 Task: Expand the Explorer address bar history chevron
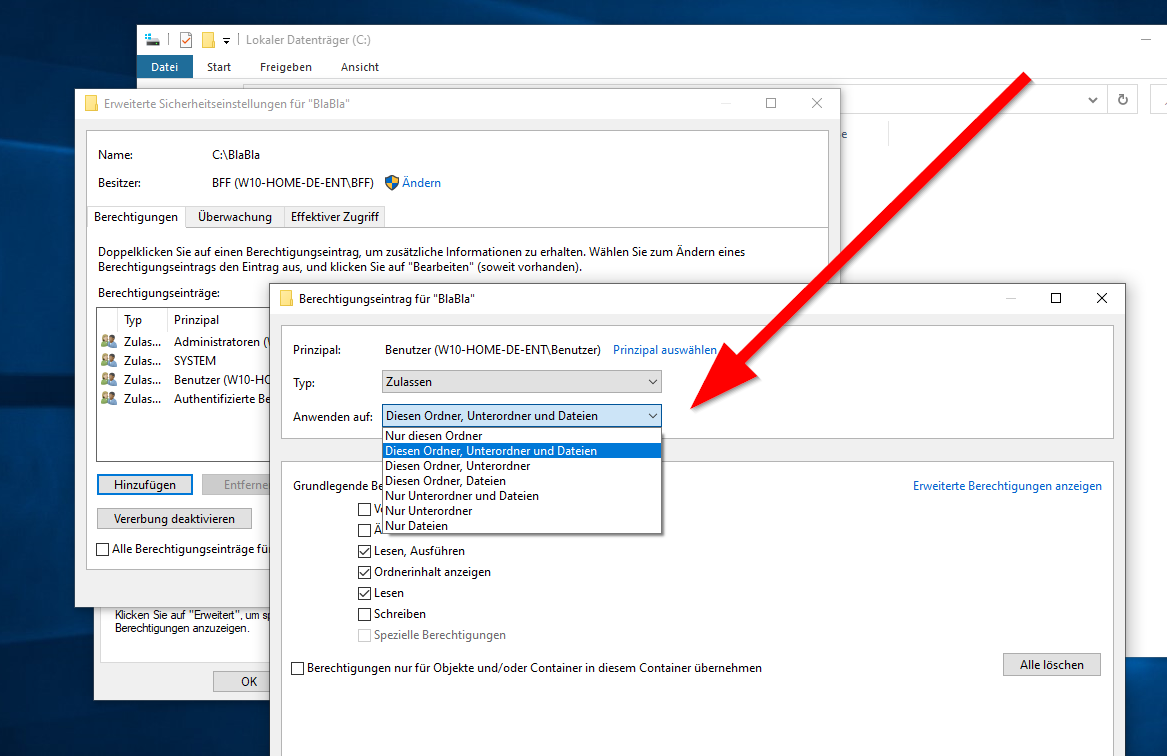pos(1093,100)
